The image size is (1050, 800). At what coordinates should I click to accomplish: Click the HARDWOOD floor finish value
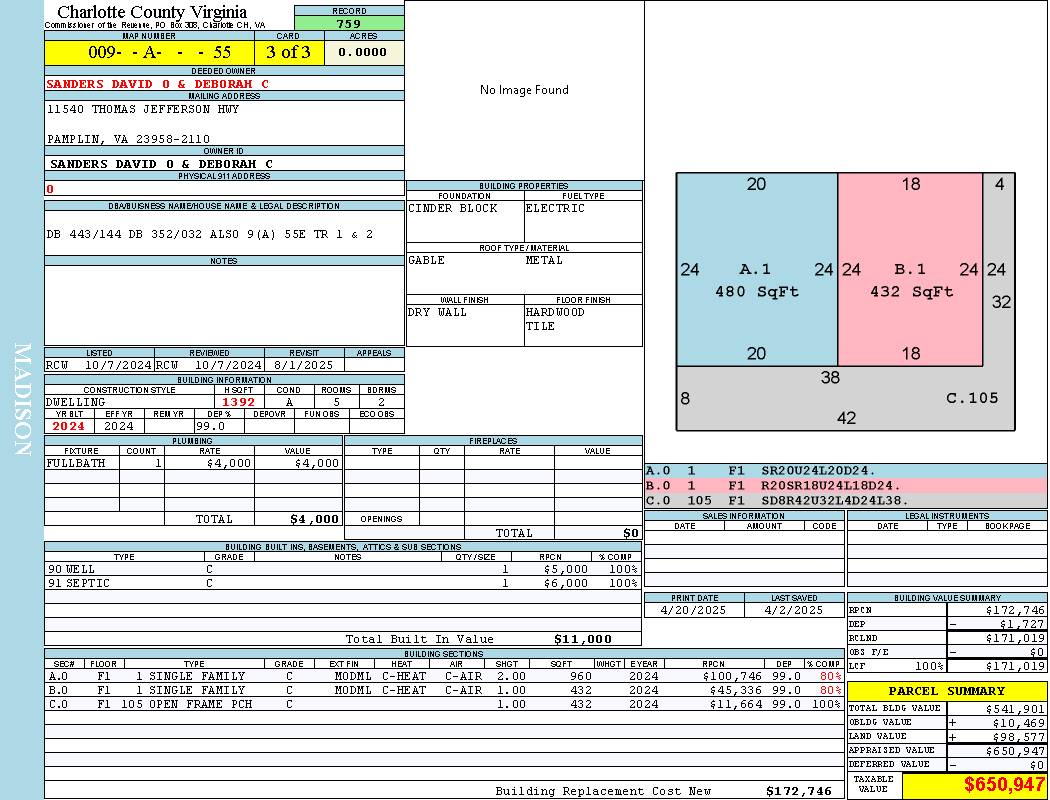pos(555,312)
